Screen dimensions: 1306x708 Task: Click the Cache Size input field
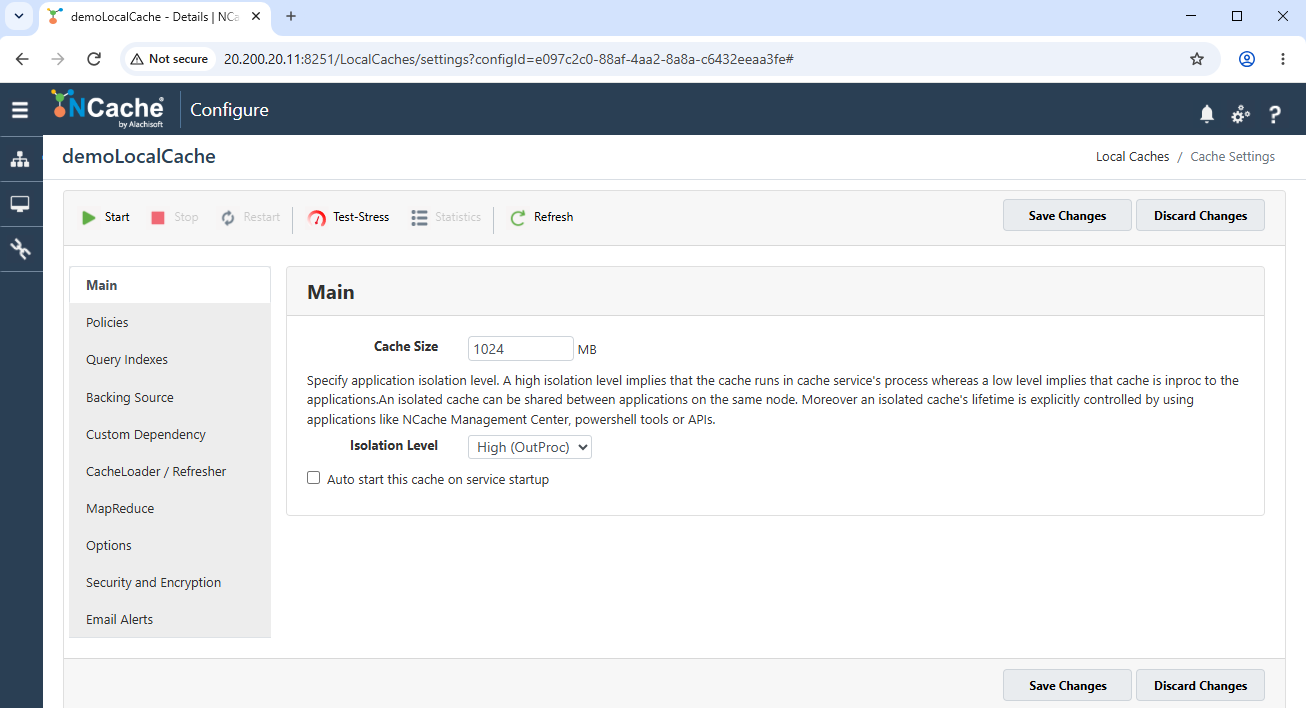[x=520, y=348]
